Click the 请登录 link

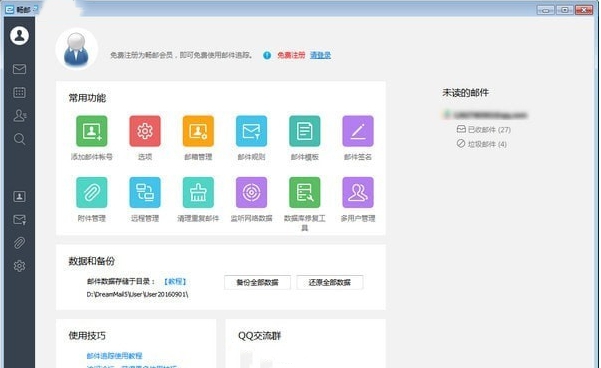pos(320,55)
